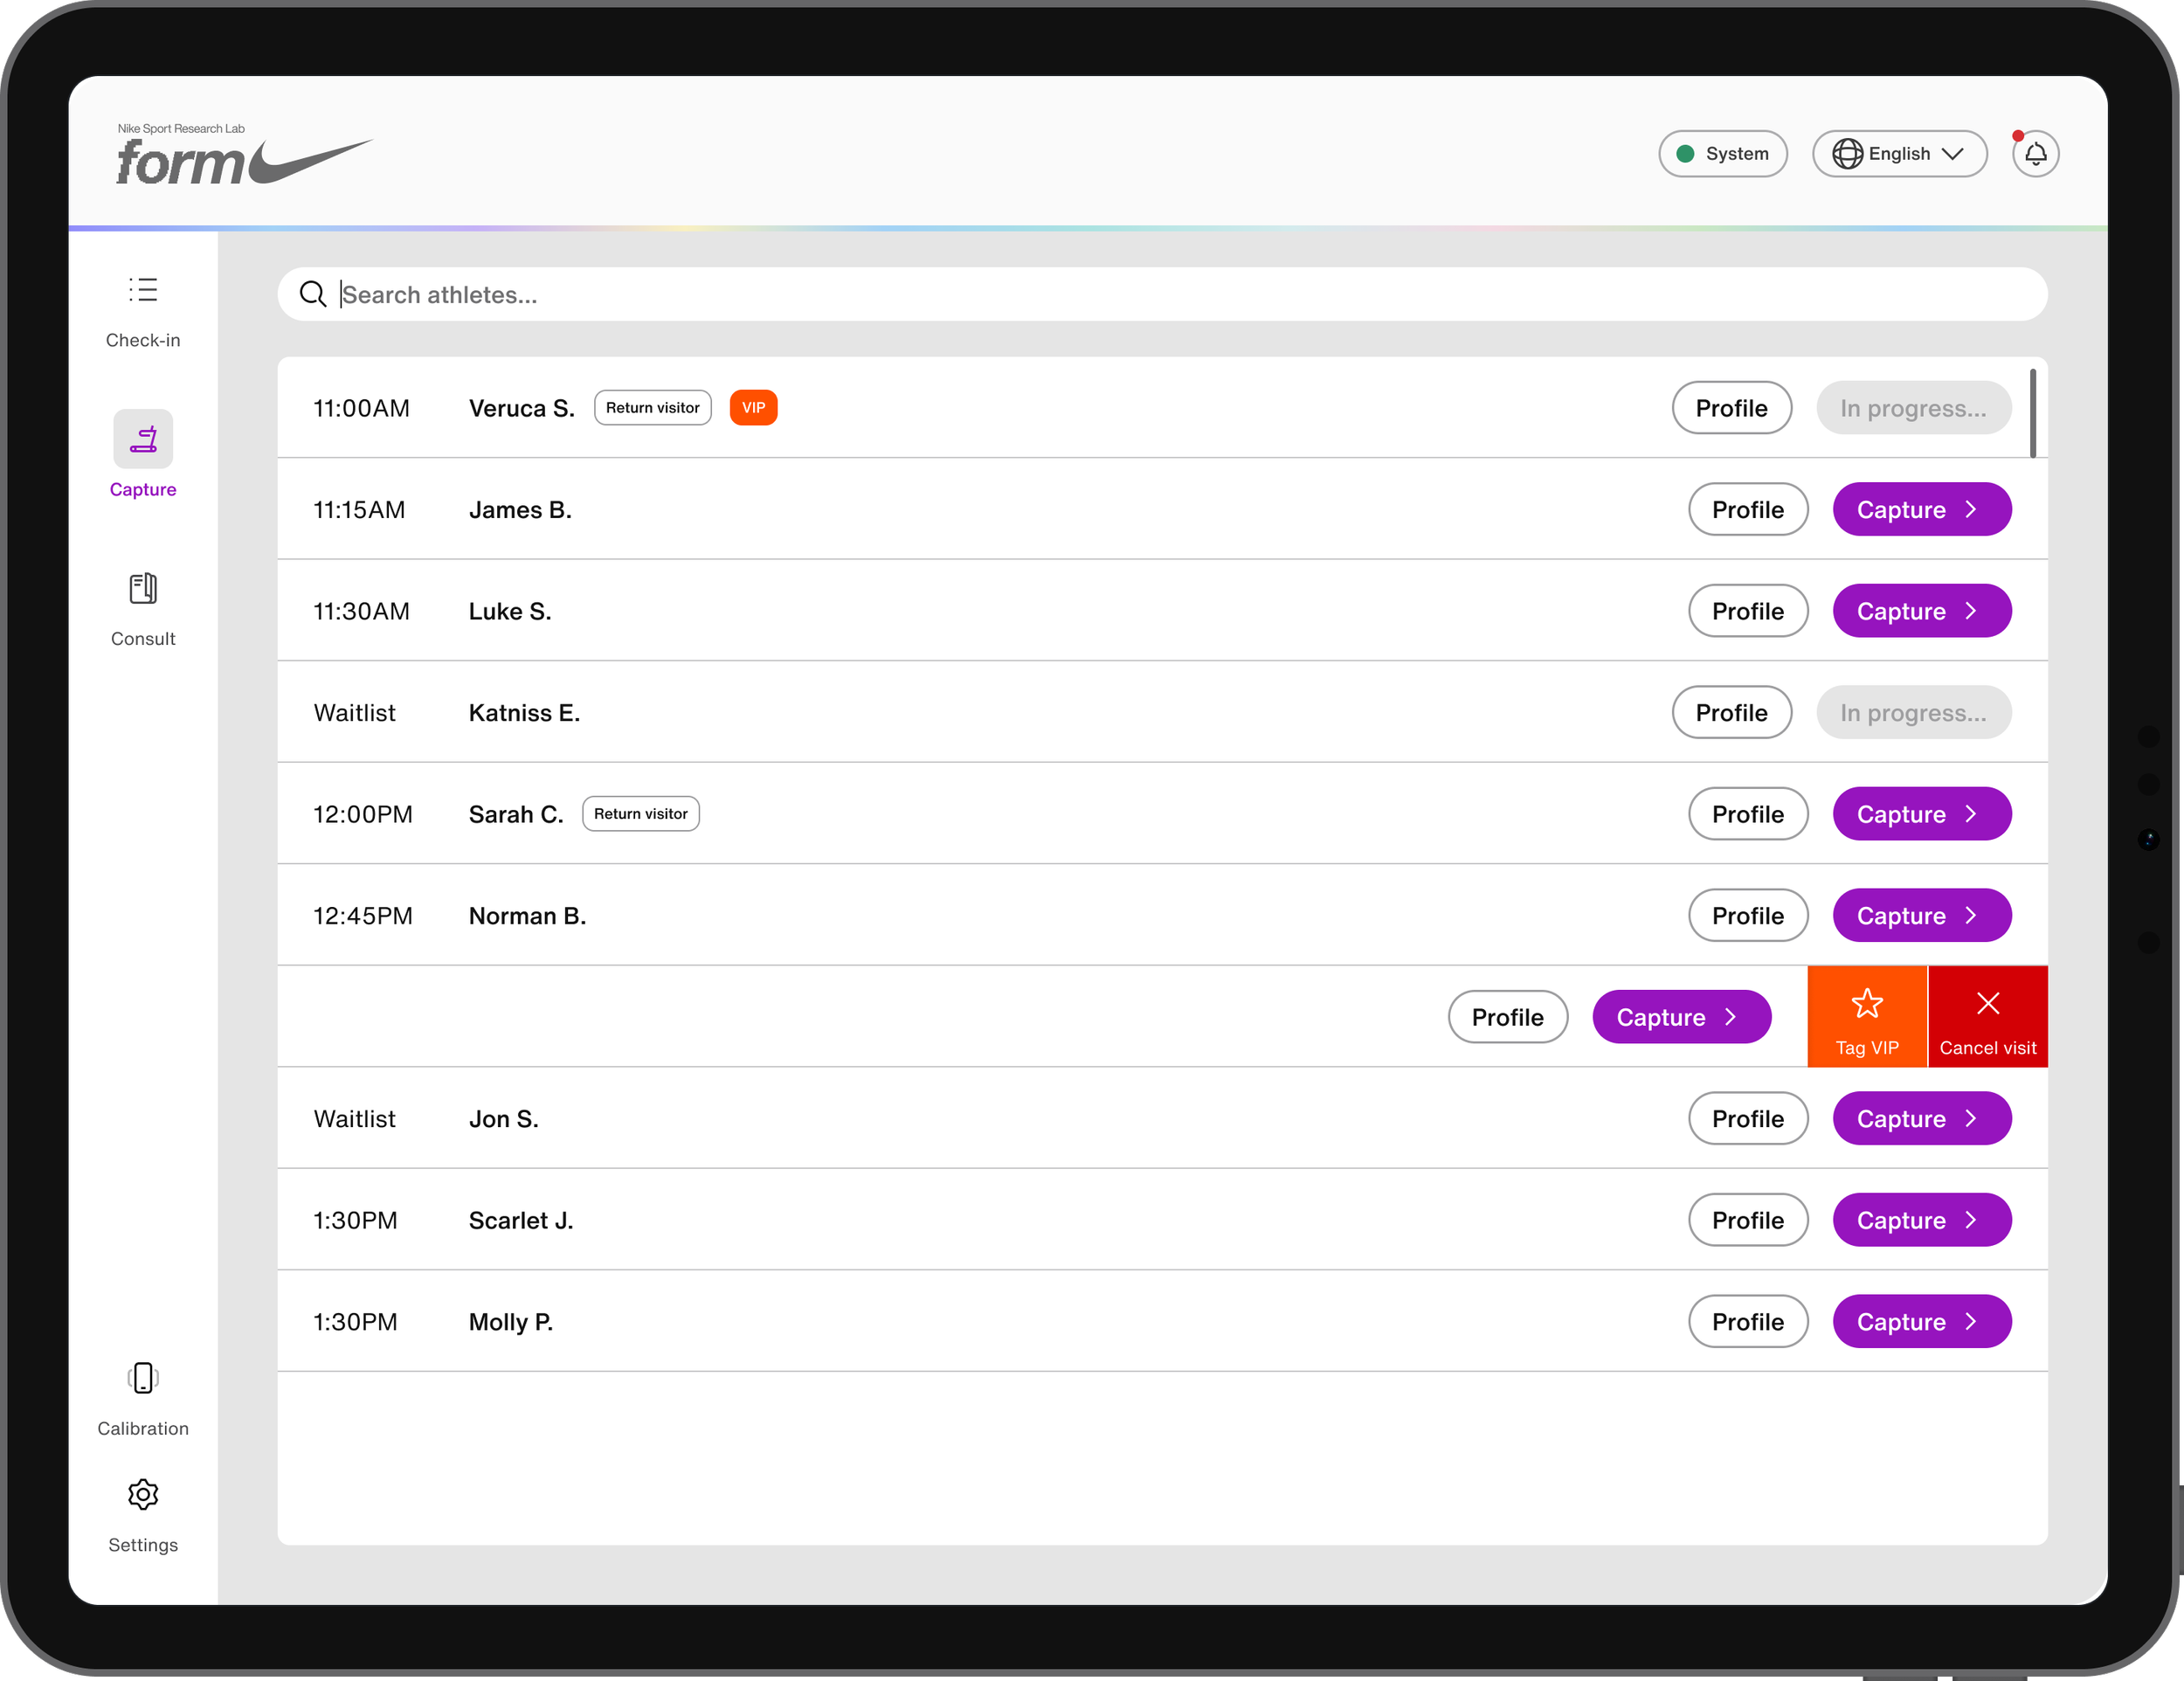Screen dimensions: 2184x1681
Task: Open Jon S. profile
Action: coord(1747,1119)
